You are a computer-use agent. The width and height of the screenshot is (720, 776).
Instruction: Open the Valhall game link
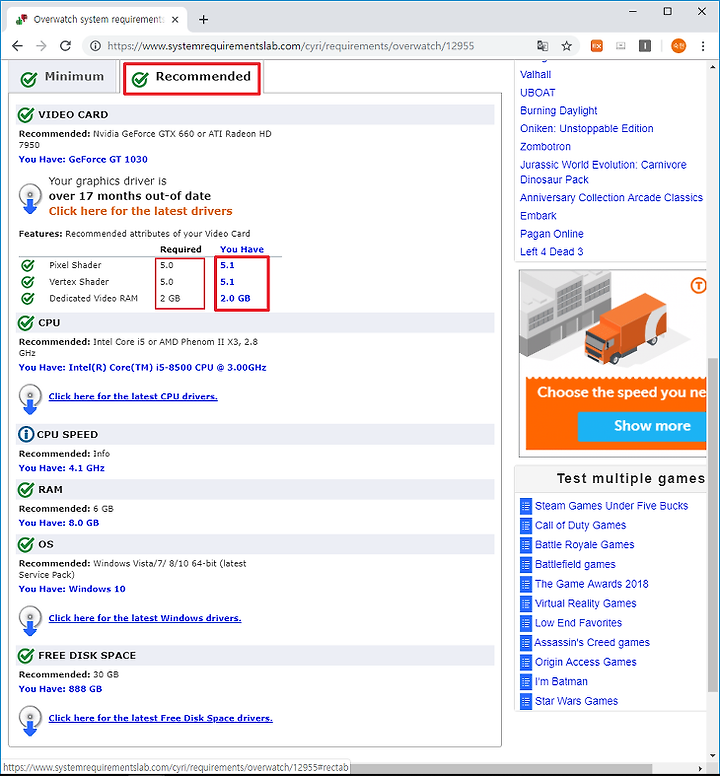(x=535, y=75)
